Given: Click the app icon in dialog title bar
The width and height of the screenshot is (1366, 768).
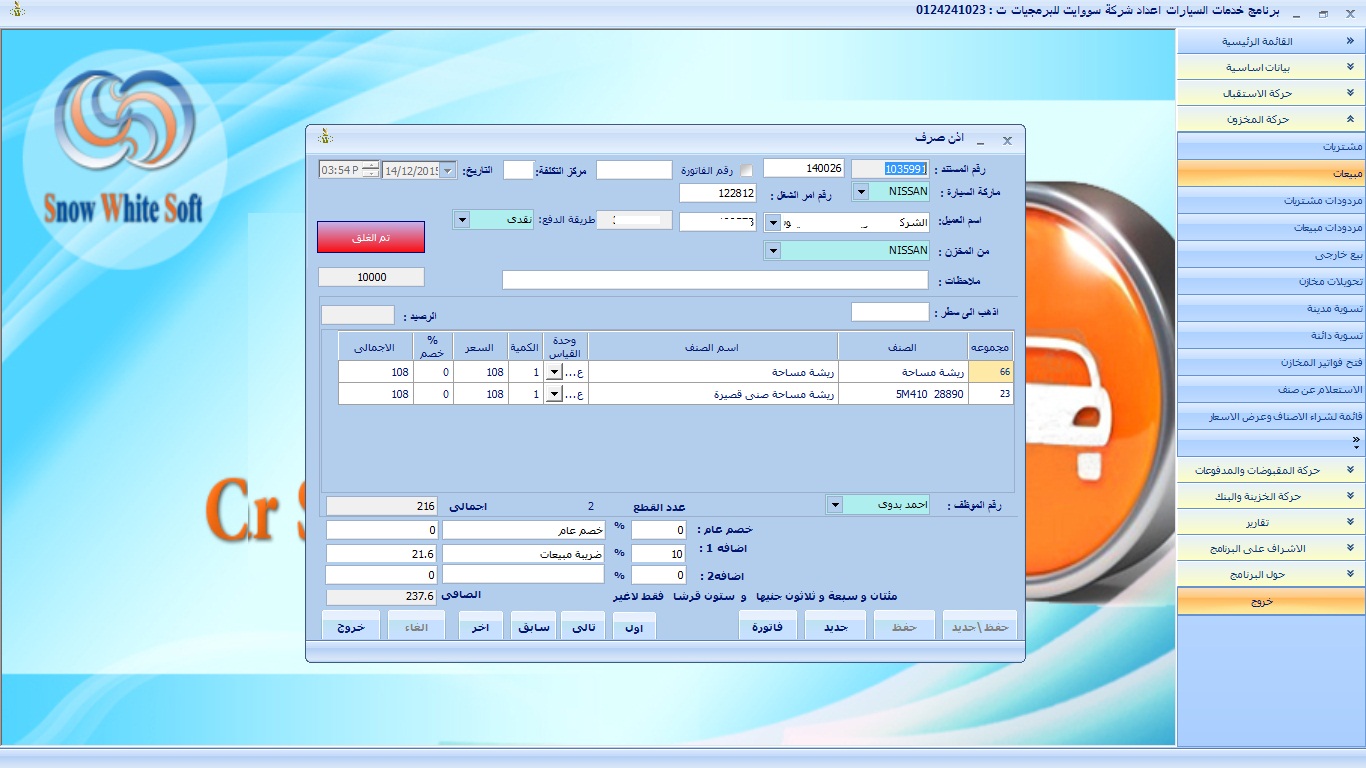Looking at the screenshot, I should pos(324,138).
